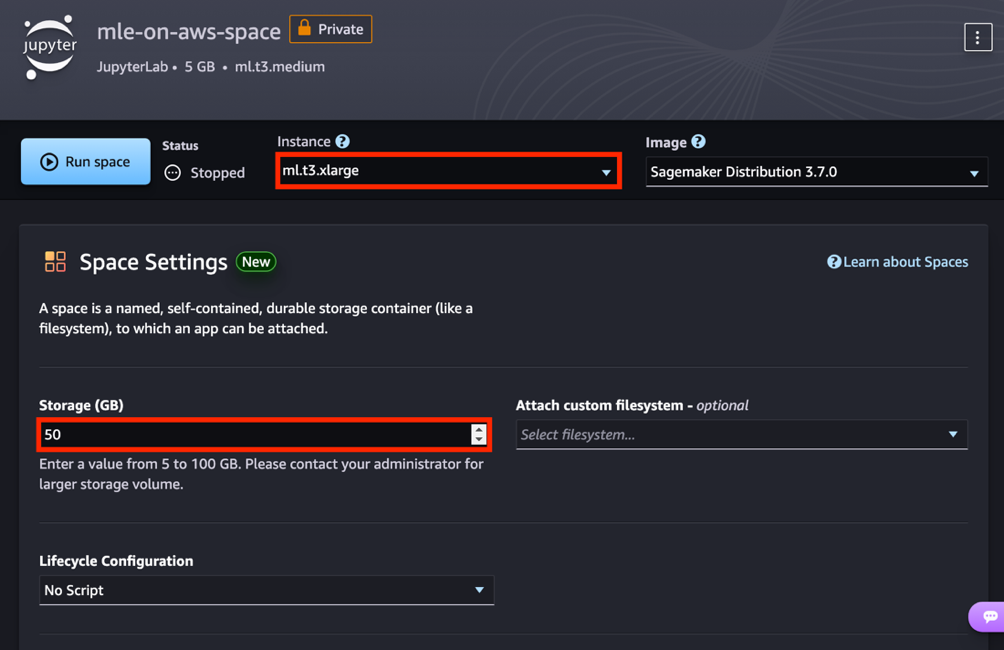Open the Sagemaker Distribution 3.7.0 Image dropdown
Viewport: 1004px width, 650px height.
coord(816,172)
